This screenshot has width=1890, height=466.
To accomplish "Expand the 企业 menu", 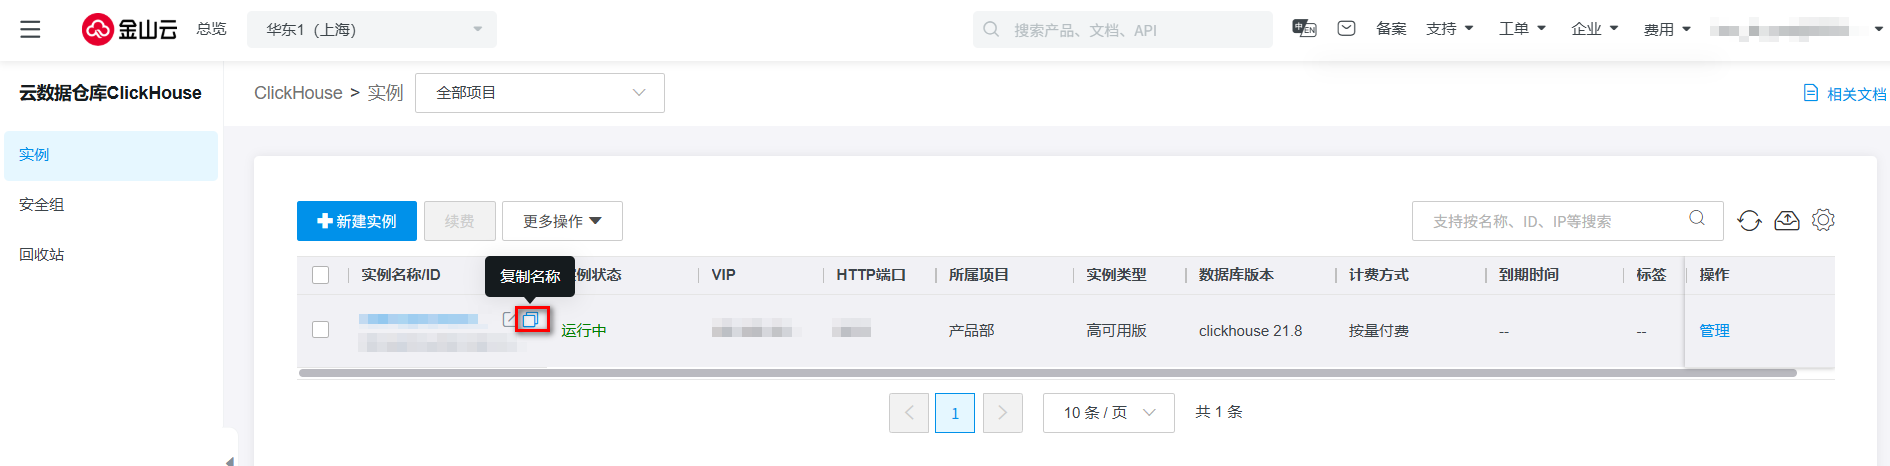I will [x=1595, y=29].
